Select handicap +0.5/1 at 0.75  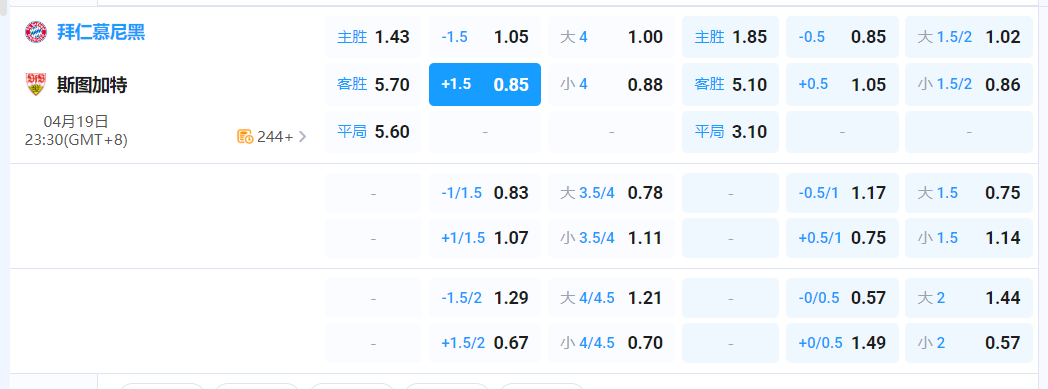point(842,238)
